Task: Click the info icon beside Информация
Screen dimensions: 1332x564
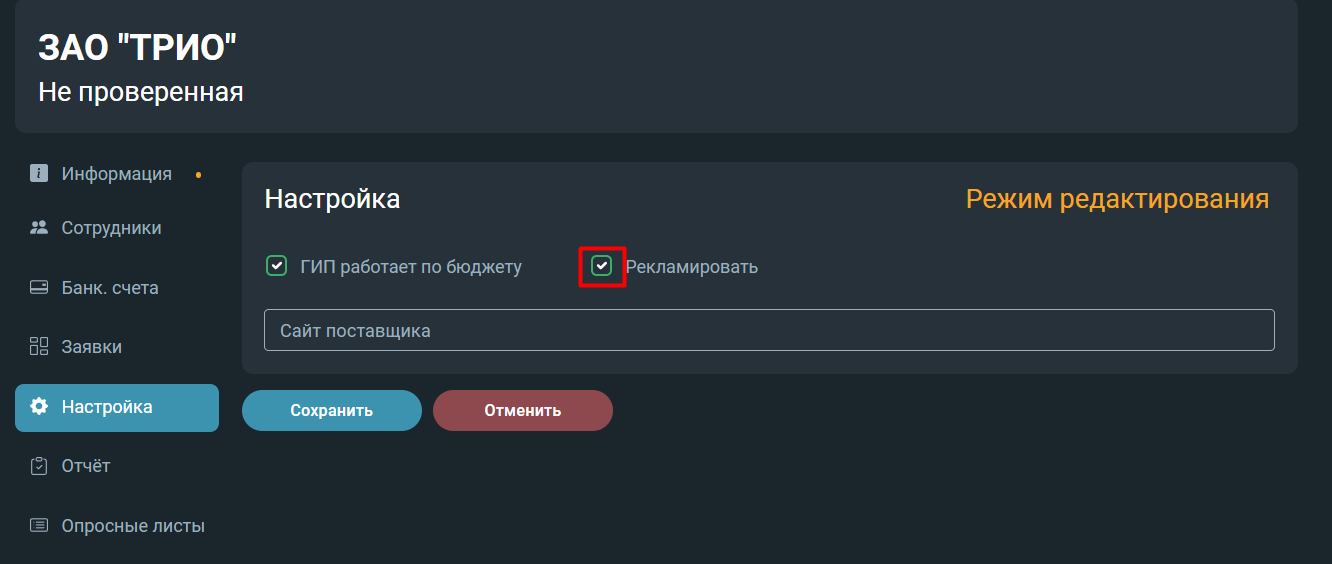Action: [39, 174]
